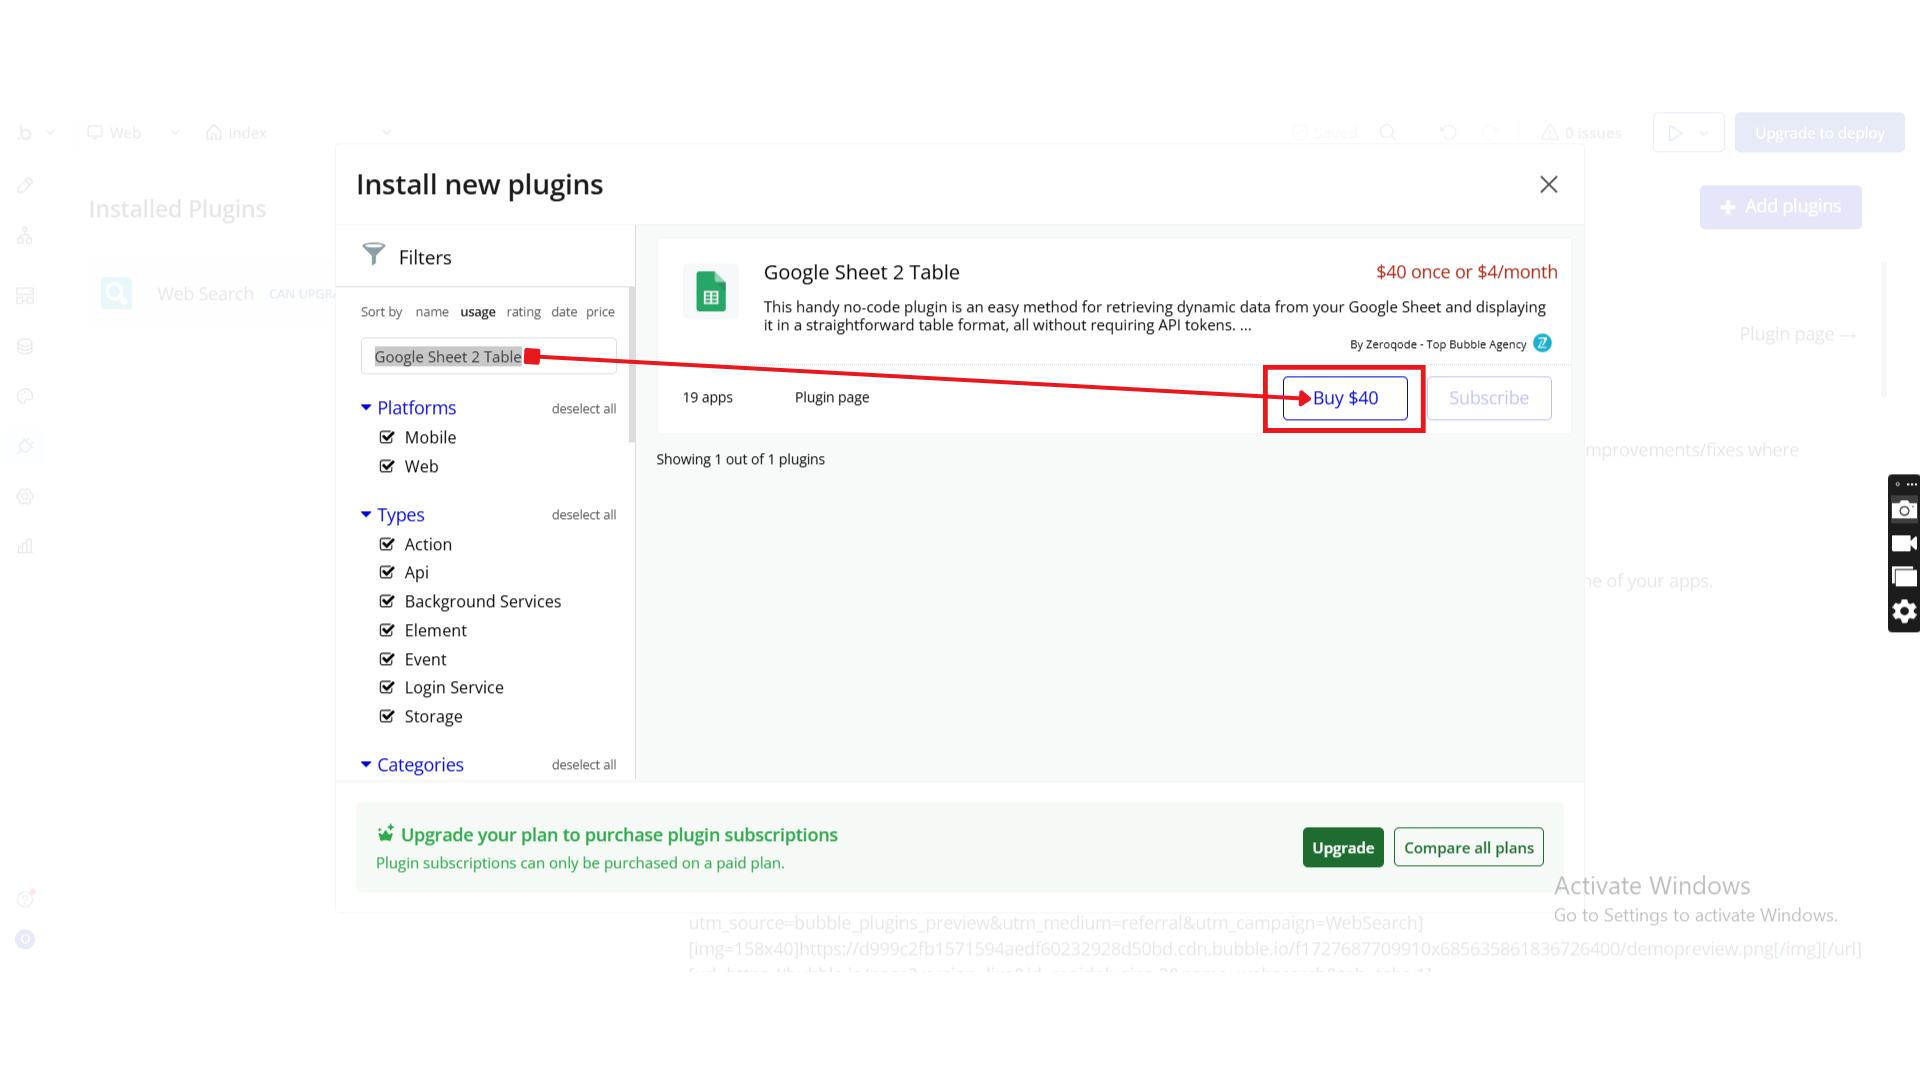Collapse the Platforms filter section

366,407
